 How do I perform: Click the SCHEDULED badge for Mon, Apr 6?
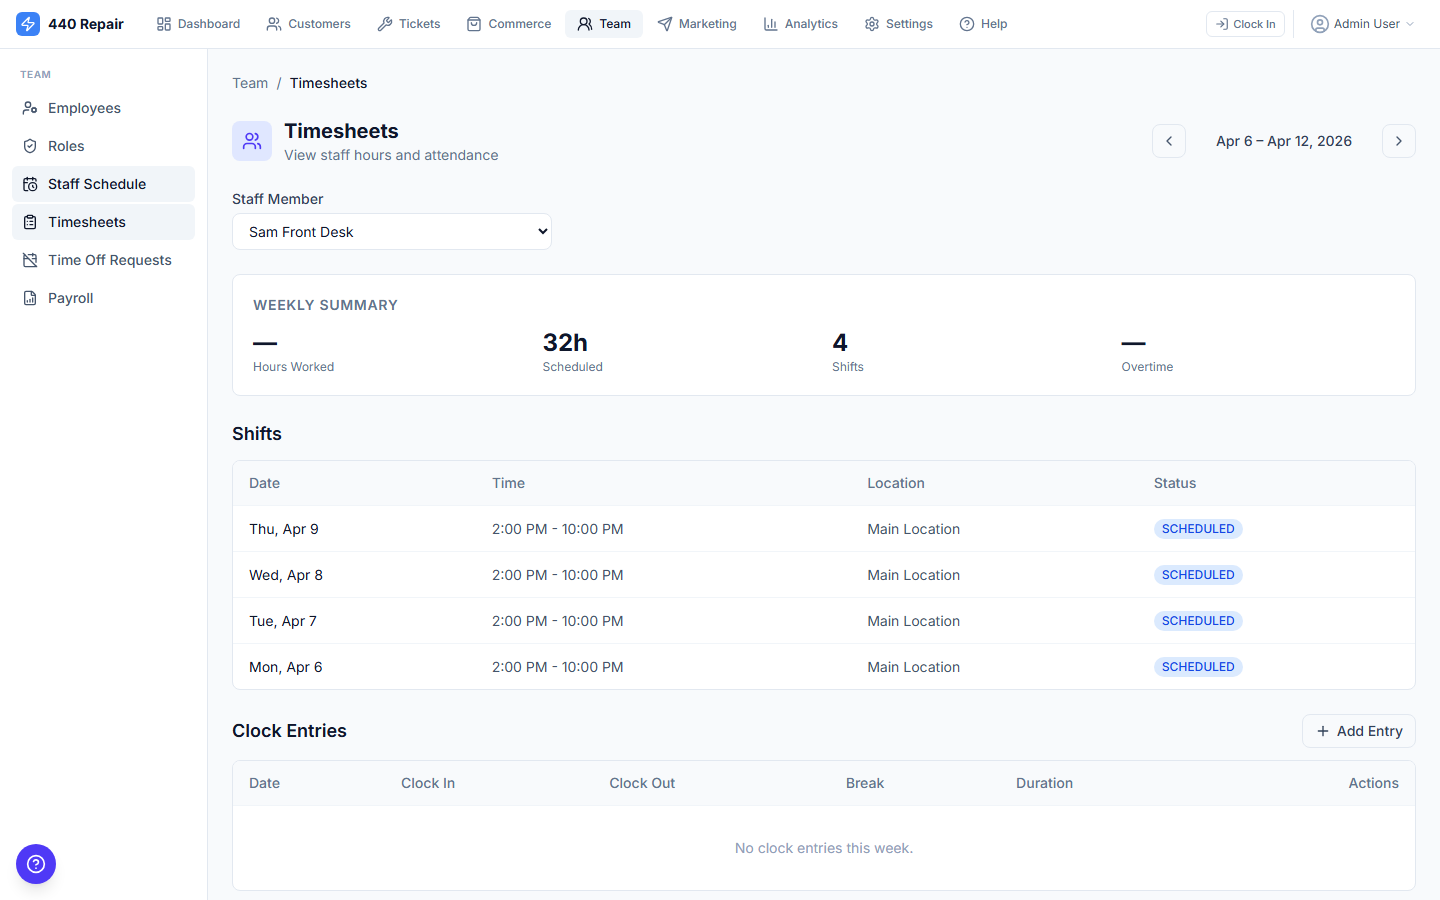coord(1198,666)
